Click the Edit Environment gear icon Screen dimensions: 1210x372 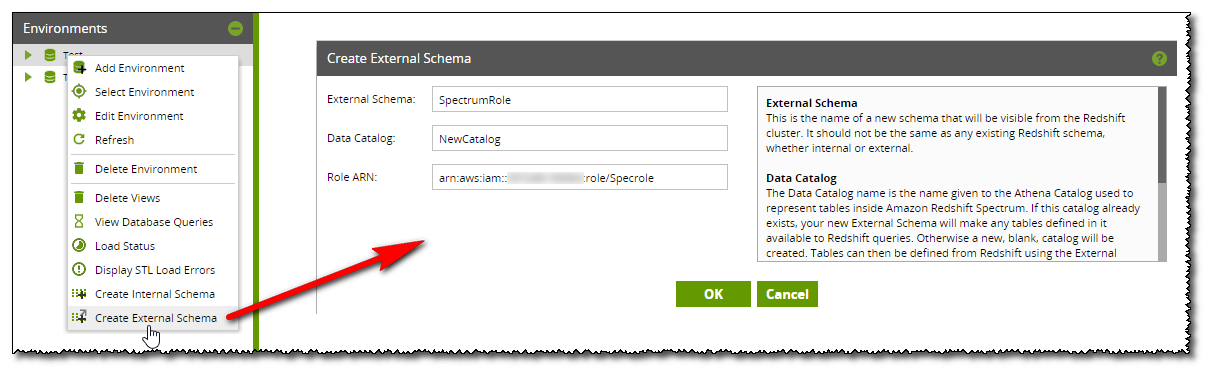(x=79, y=116)
